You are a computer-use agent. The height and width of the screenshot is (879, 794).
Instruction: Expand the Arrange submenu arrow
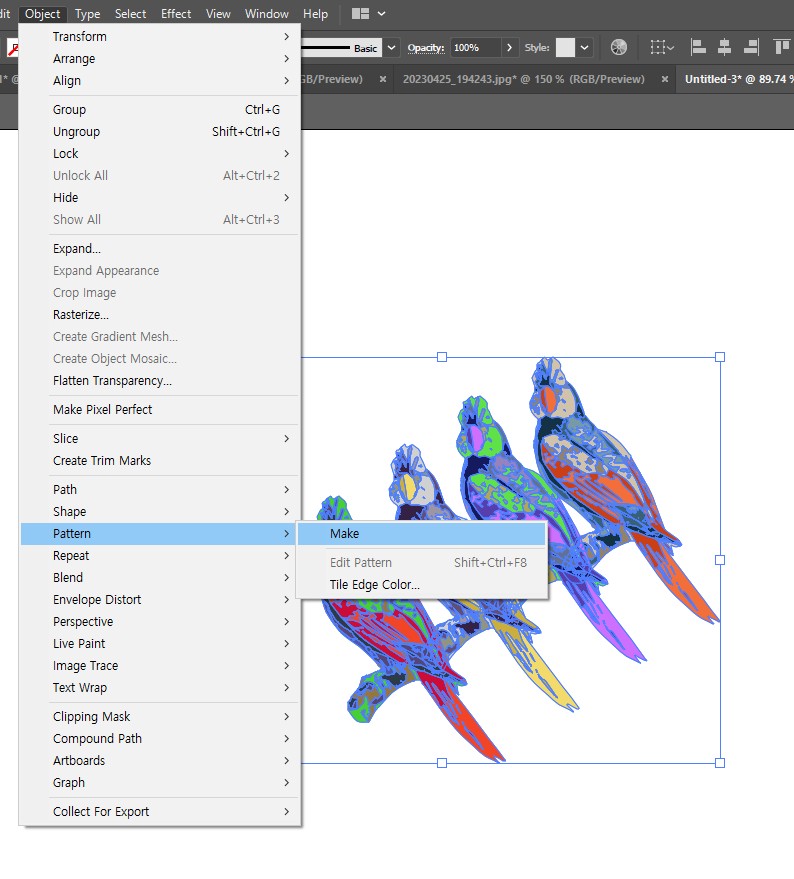[x=287, y=58]
